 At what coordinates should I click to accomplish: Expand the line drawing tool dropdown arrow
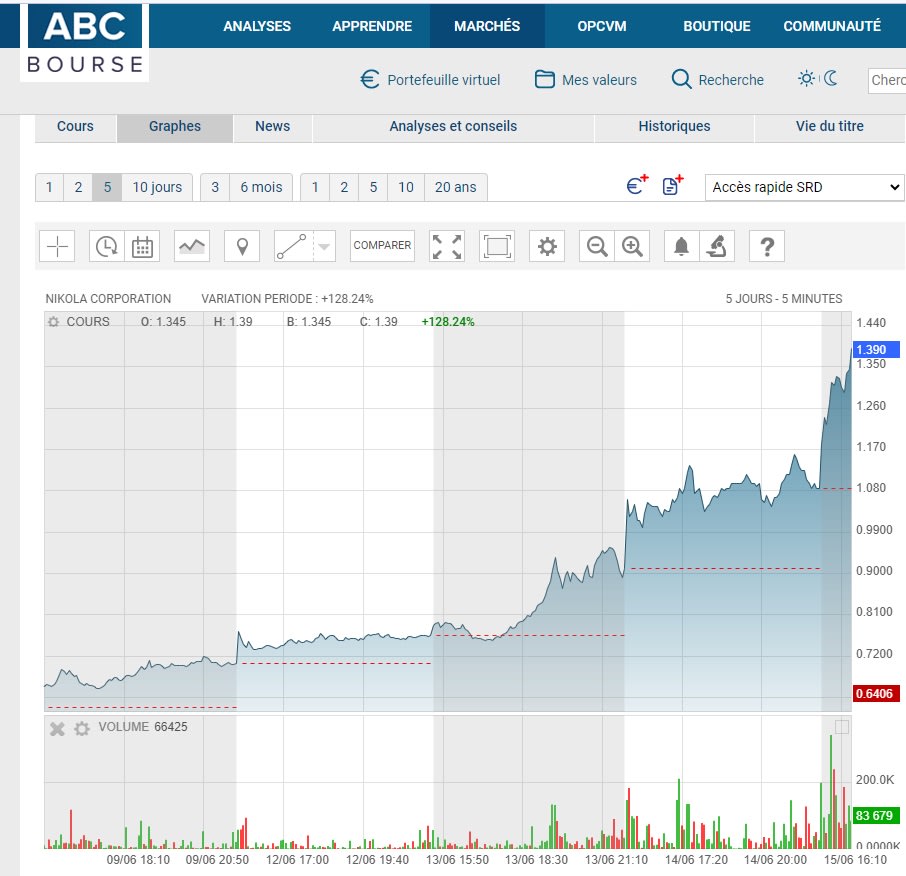click(x=323, y=246)
